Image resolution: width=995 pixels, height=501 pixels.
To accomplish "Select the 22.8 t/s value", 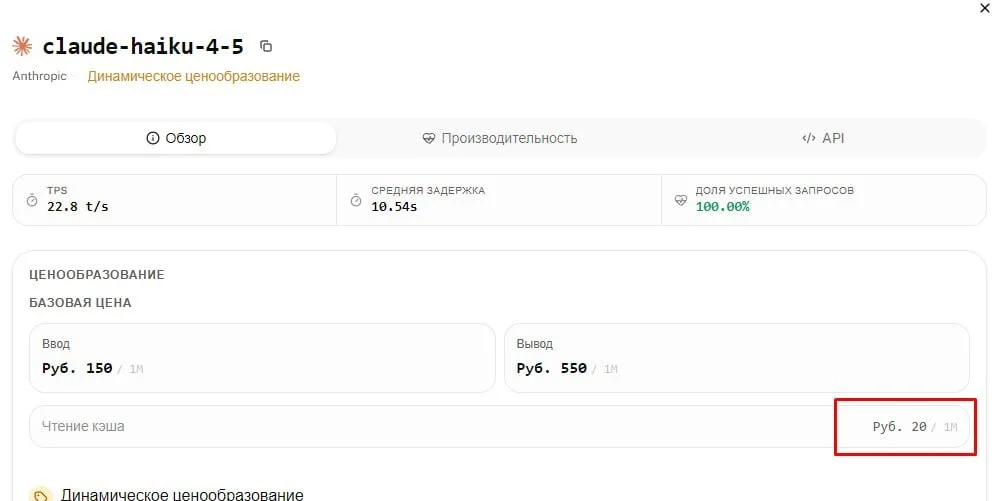I will click(77, 207).
